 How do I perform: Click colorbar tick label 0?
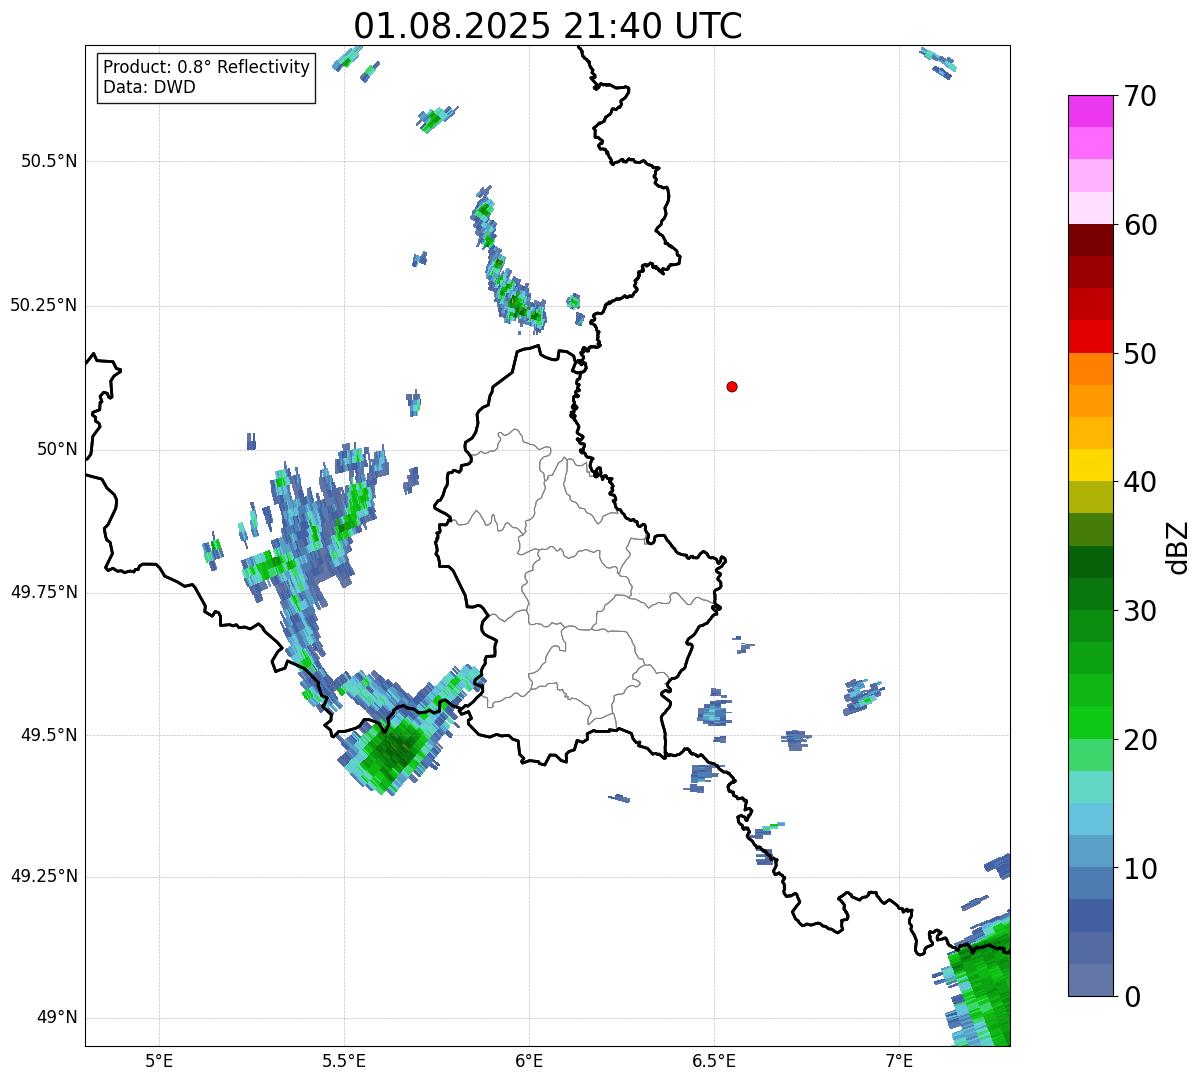pyautogui.click(x=1131, y=997)
